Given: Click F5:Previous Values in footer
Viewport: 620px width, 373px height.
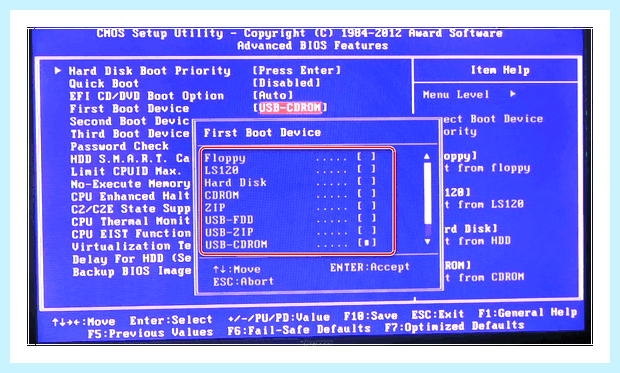Looking at the screenshot, I should pyautogui.click(x=150, y=333).
